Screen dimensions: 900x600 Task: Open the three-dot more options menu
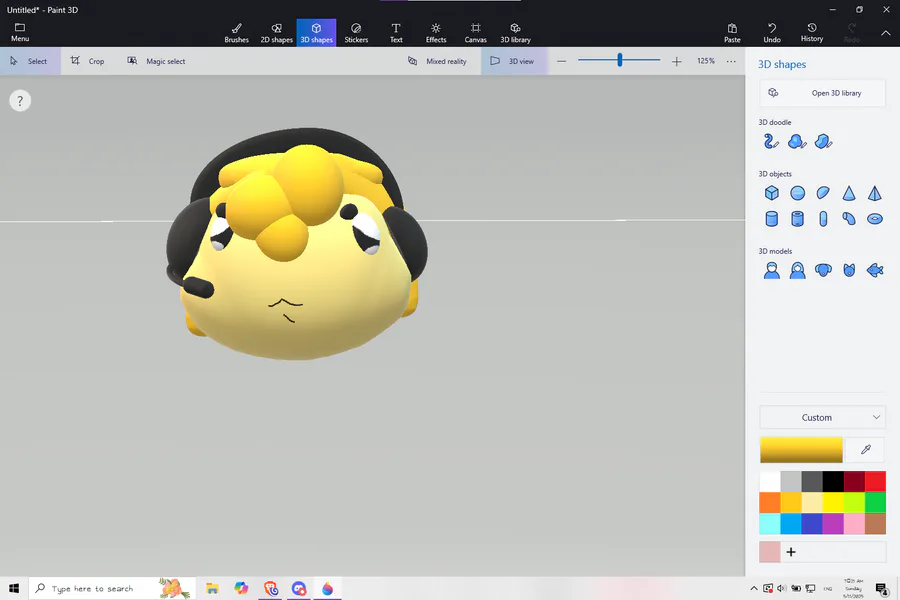731,61
